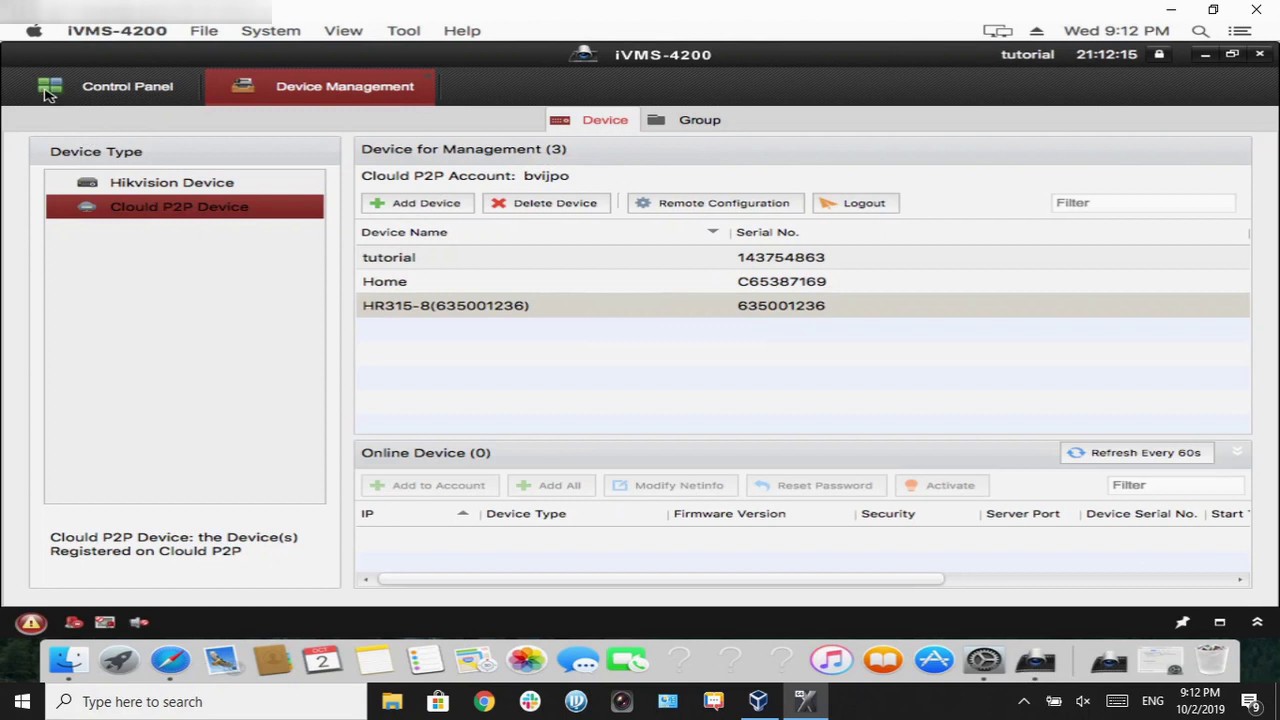
Task: Select the HR315-8(635001236) device row
Action: (803, 305)
